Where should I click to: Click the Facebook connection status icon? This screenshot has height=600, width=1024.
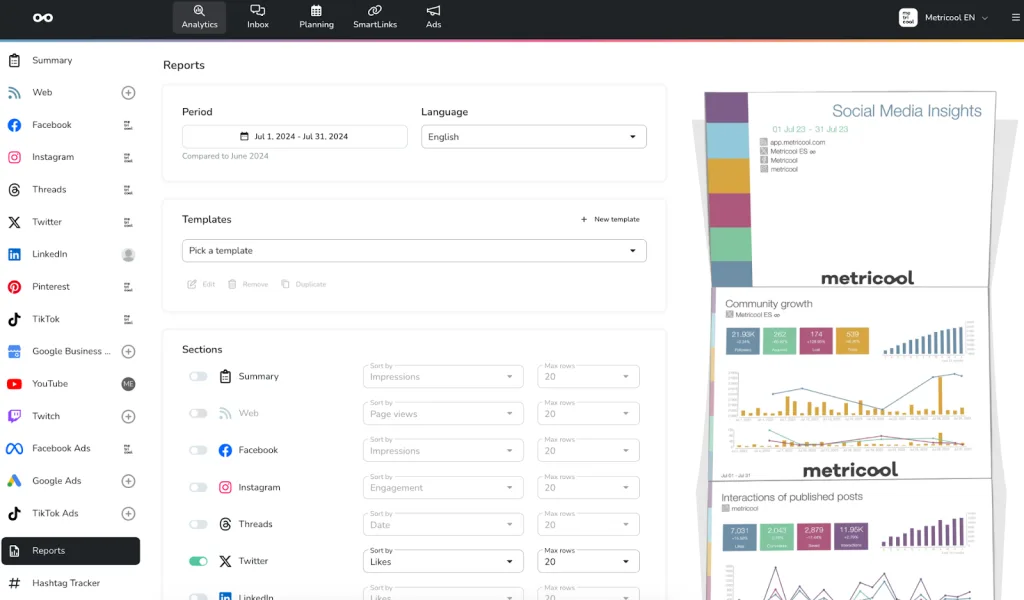(x=128, y=125)
